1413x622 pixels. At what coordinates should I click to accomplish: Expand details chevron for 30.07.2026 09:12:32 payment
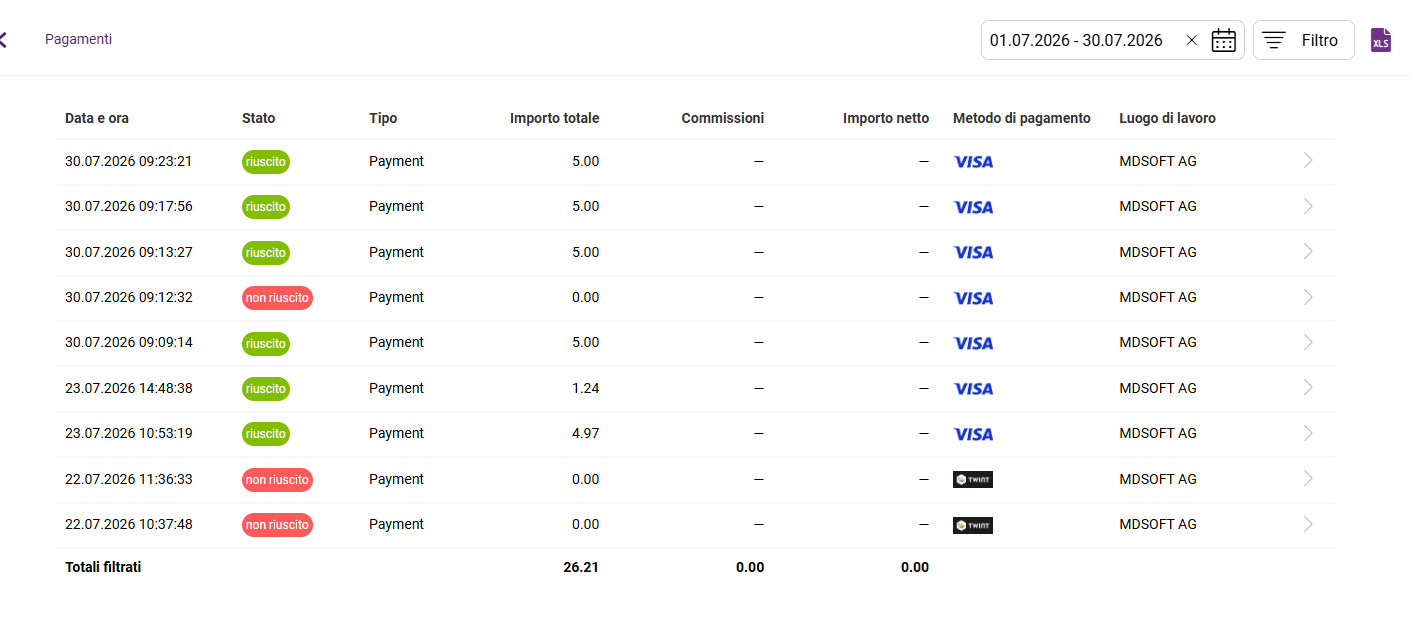pos(1308,297)
